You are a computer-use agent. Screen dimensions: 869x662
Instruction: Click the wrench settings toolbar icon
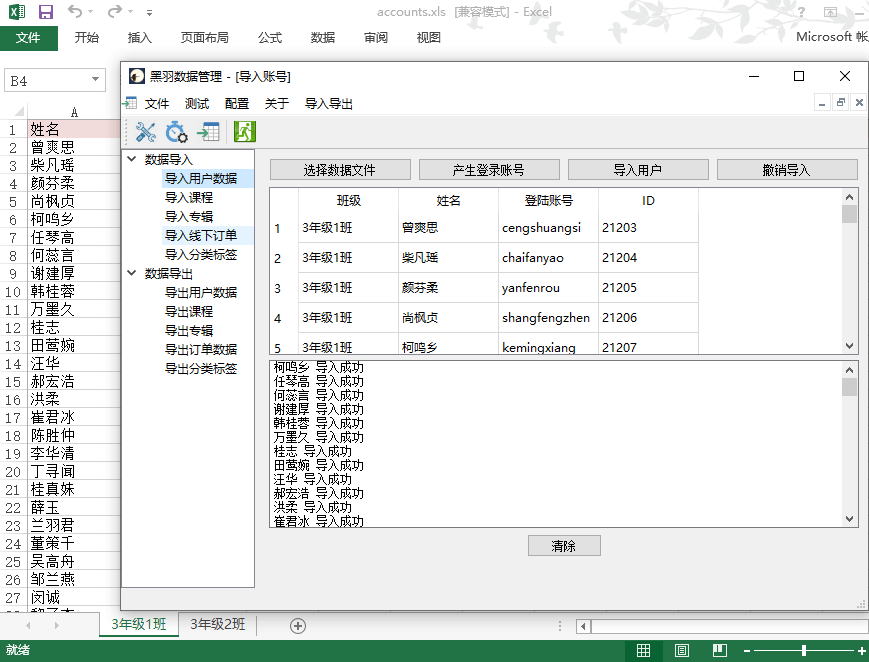(x=145, y=132)
